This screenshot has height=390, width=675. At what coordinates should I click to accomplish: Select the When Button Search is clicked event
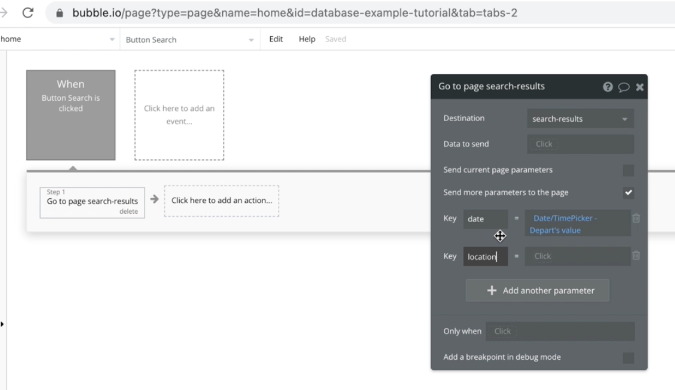71,115
